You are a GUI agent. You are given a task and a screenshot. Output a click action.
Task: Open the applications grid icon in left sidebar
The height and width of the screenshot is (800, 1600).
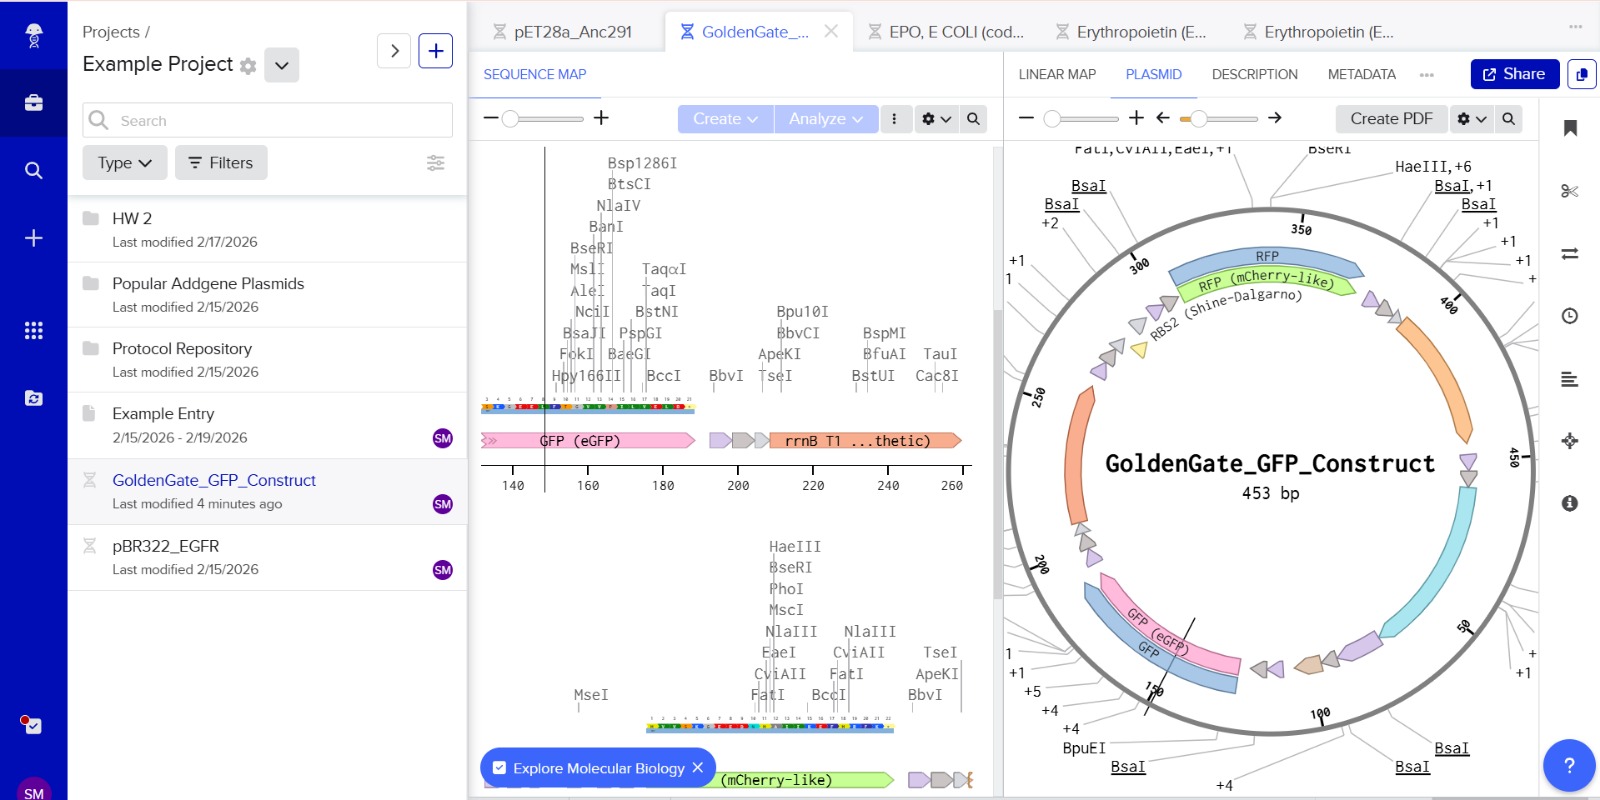[x=33, y=330]
